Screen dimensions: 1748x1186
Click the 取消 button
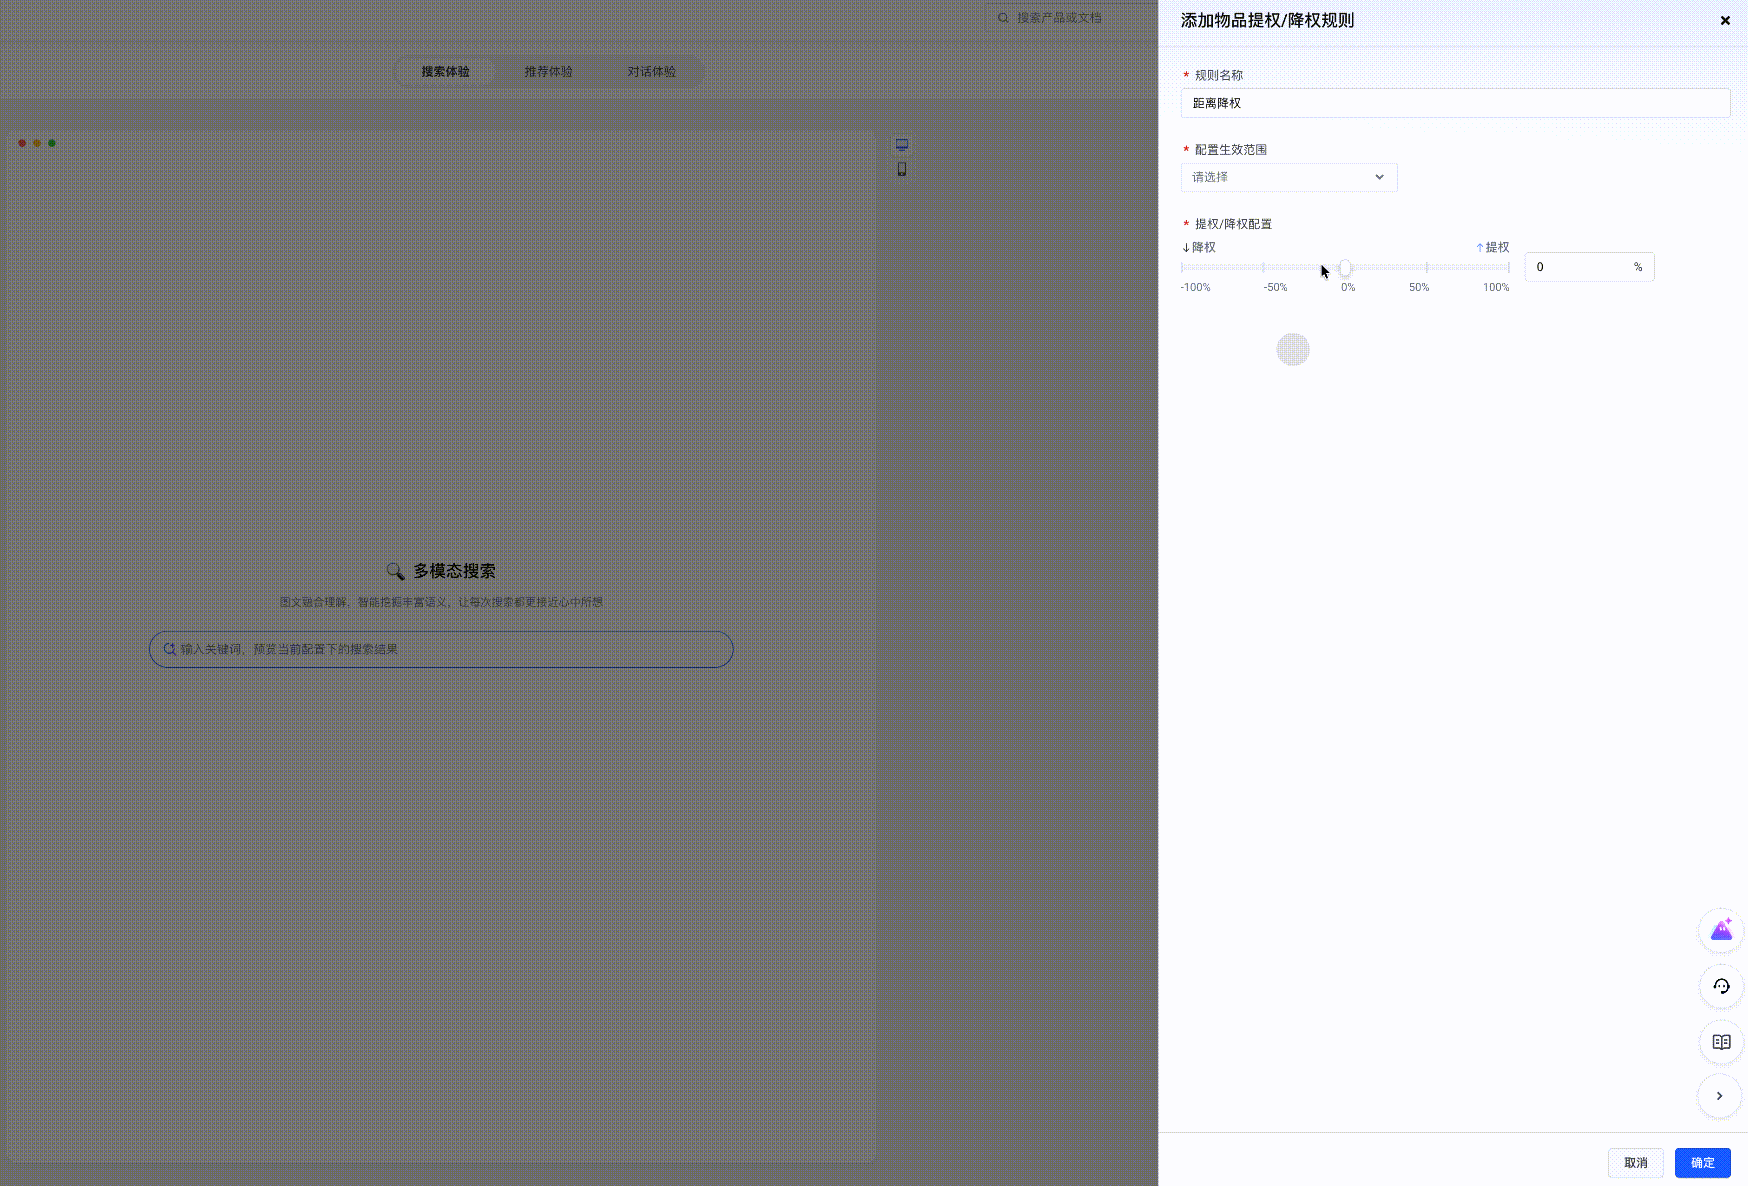coord(1636,1163)
